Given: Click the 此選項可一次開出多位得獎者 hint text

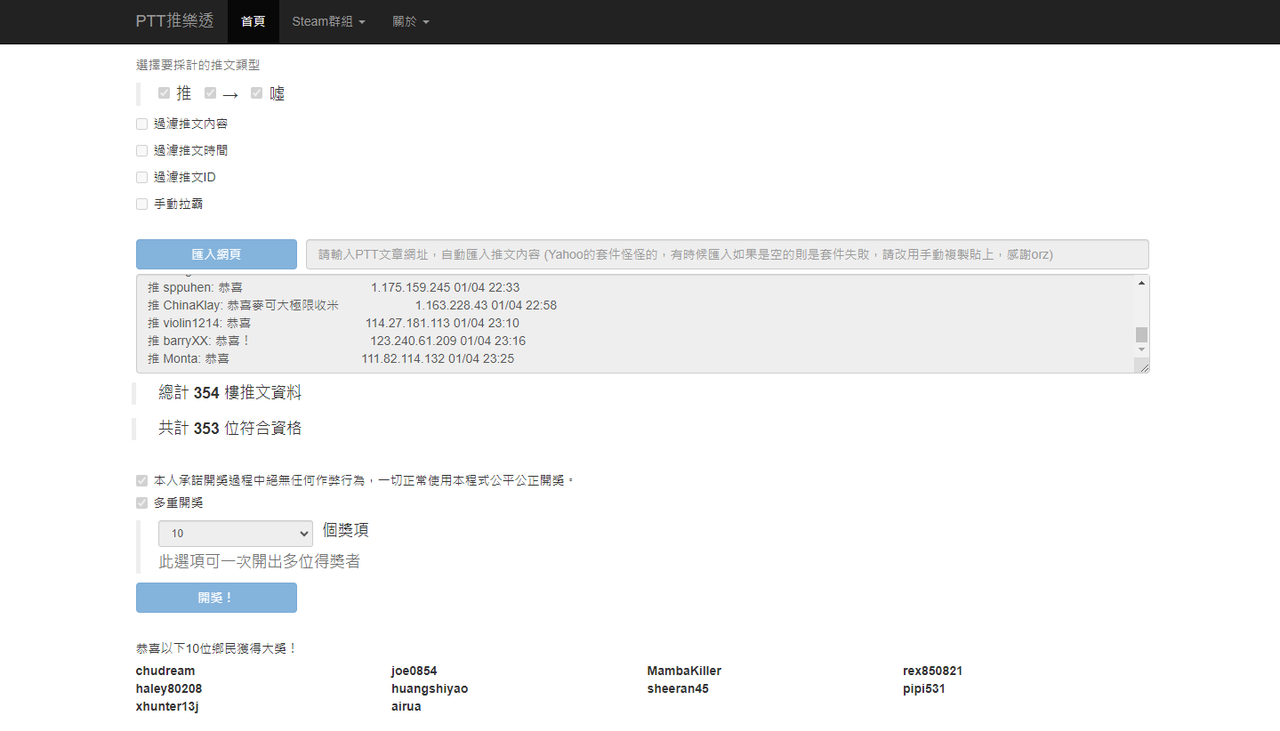Looking at the screenshot, I should click(x=259, y=562).
